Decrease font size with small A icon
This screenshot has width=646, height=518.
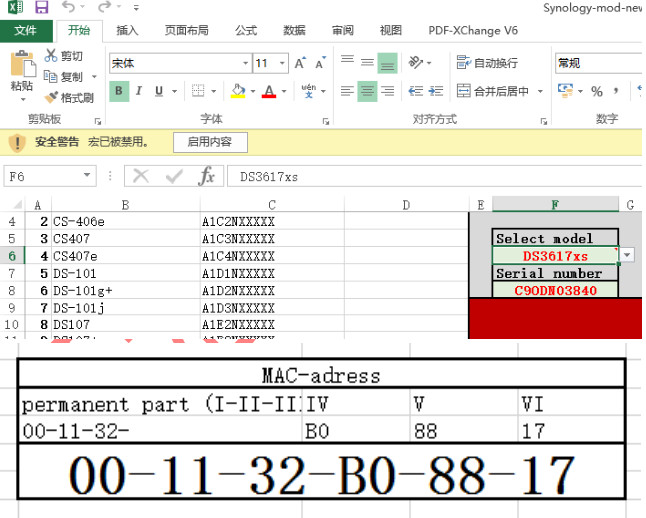point(321,63)
